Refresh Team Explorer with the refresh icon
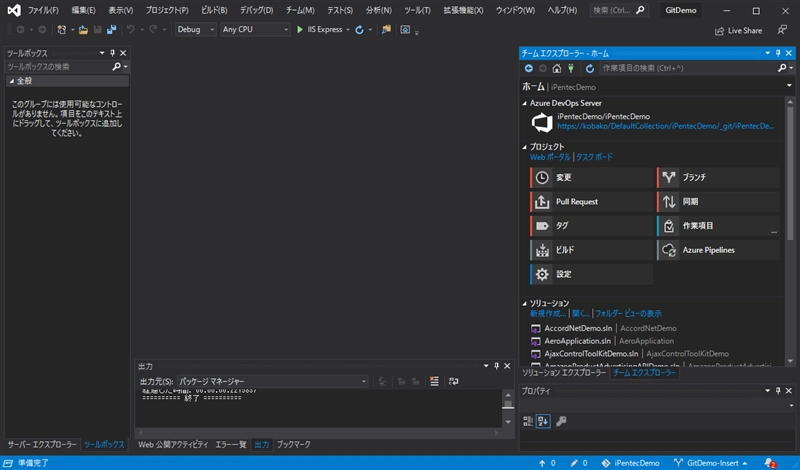This screenshot has width=800, height=470. [590, 68]
